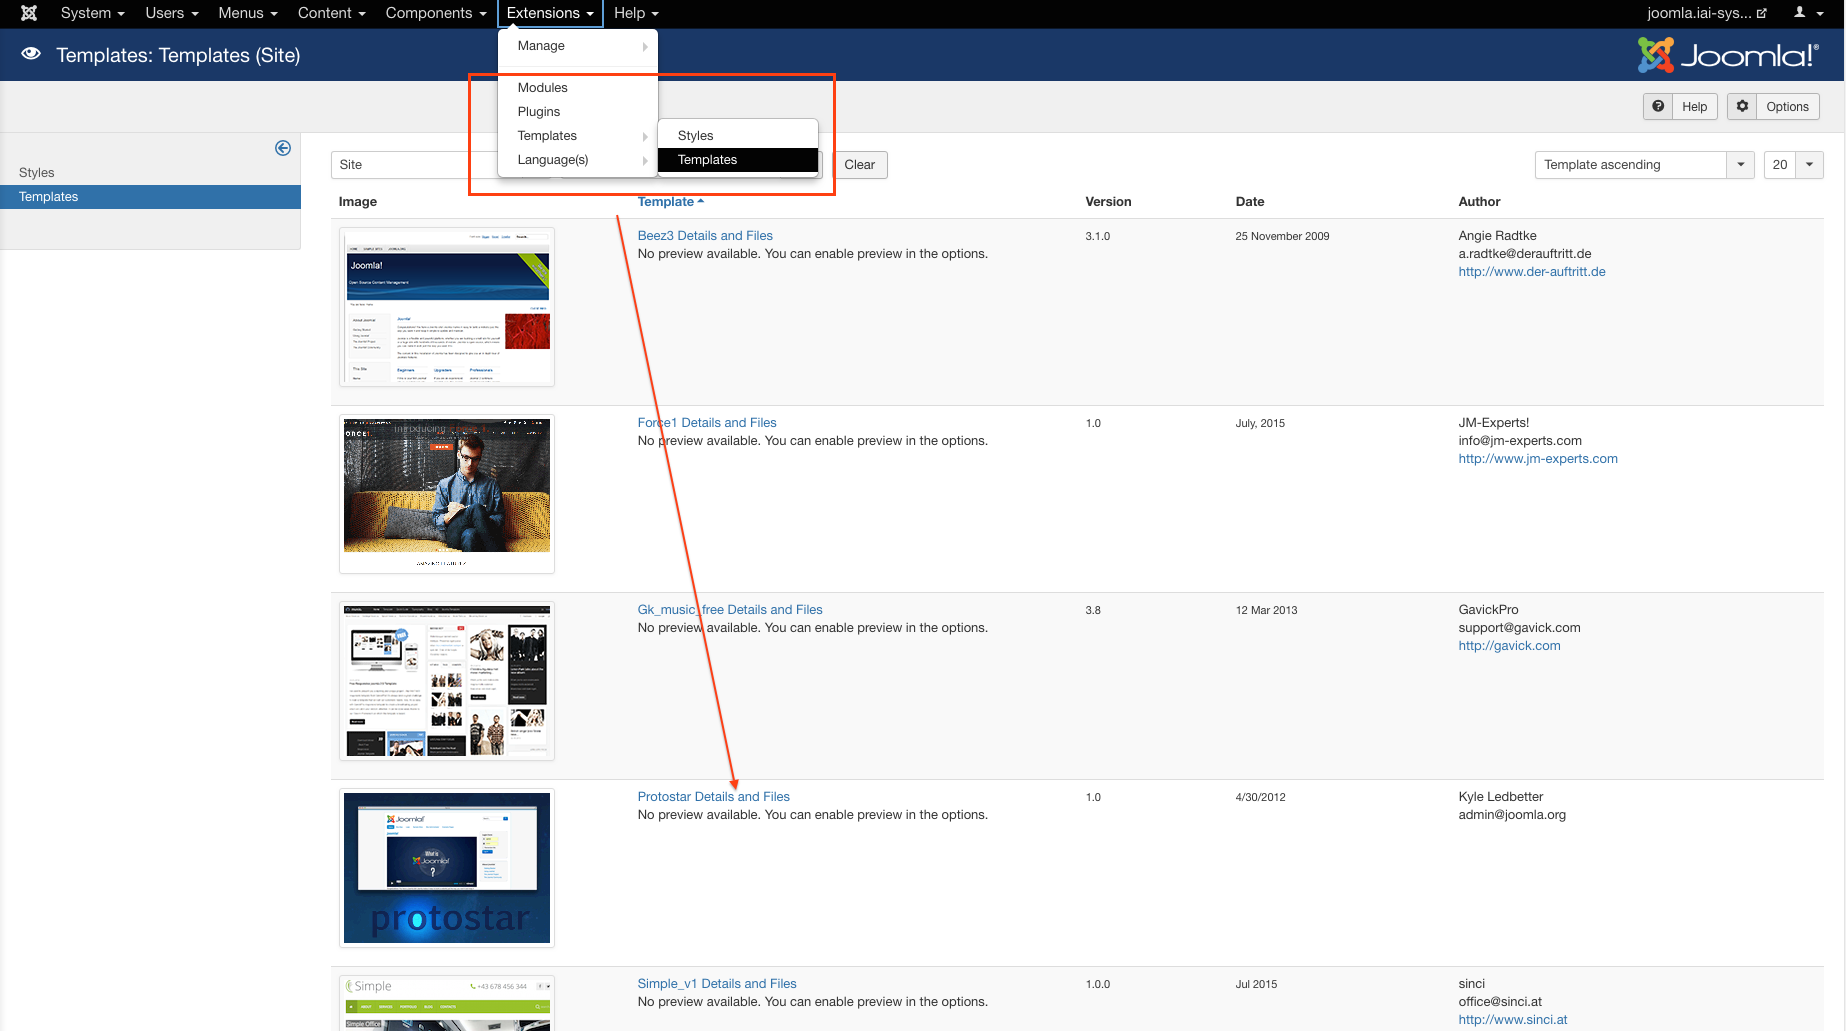Open the Users menu
1846x1031 pixels.
tap(171, 13)
